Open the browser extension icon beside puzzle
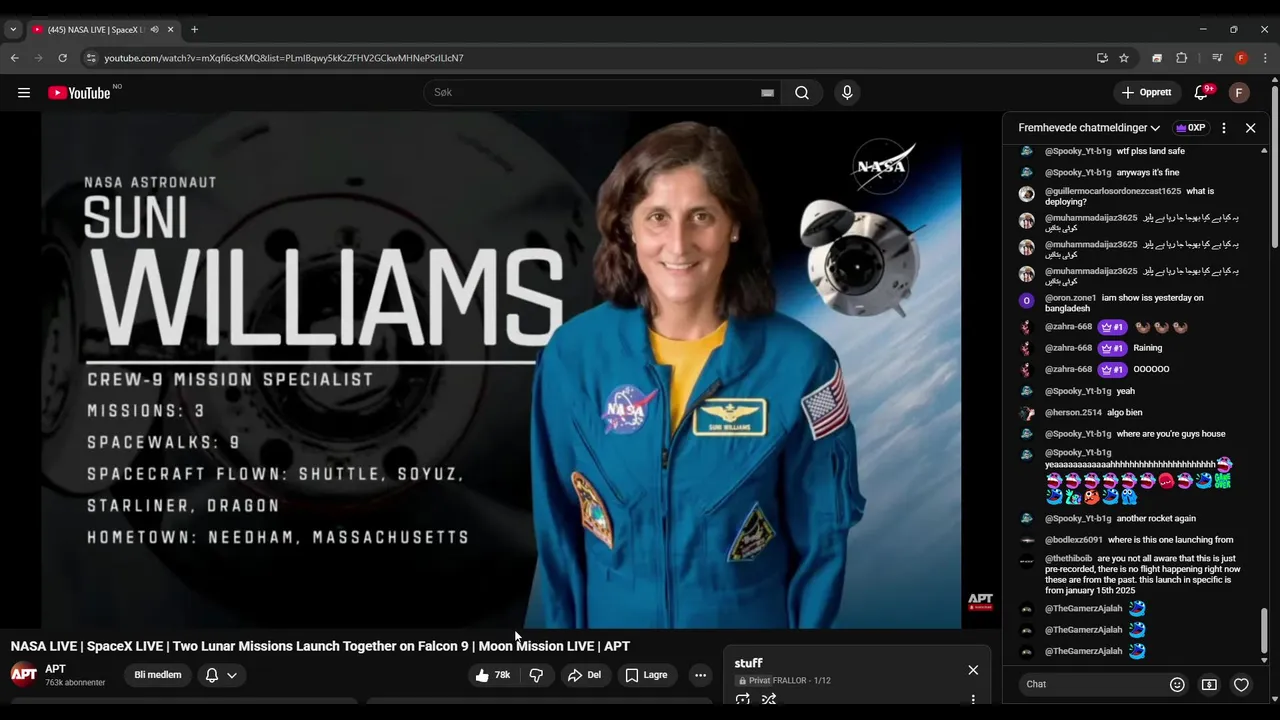This screenshot has width=1280, height=720. [1157, 58]
